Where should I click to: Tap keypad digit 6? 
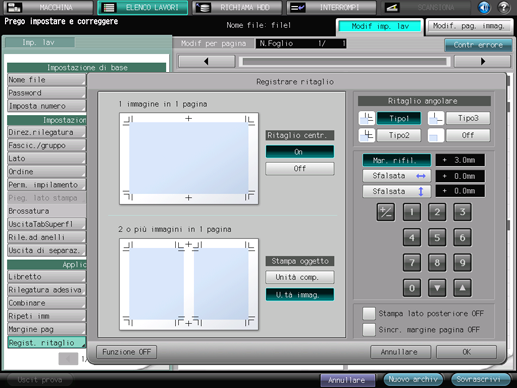[x=462, y=237]
